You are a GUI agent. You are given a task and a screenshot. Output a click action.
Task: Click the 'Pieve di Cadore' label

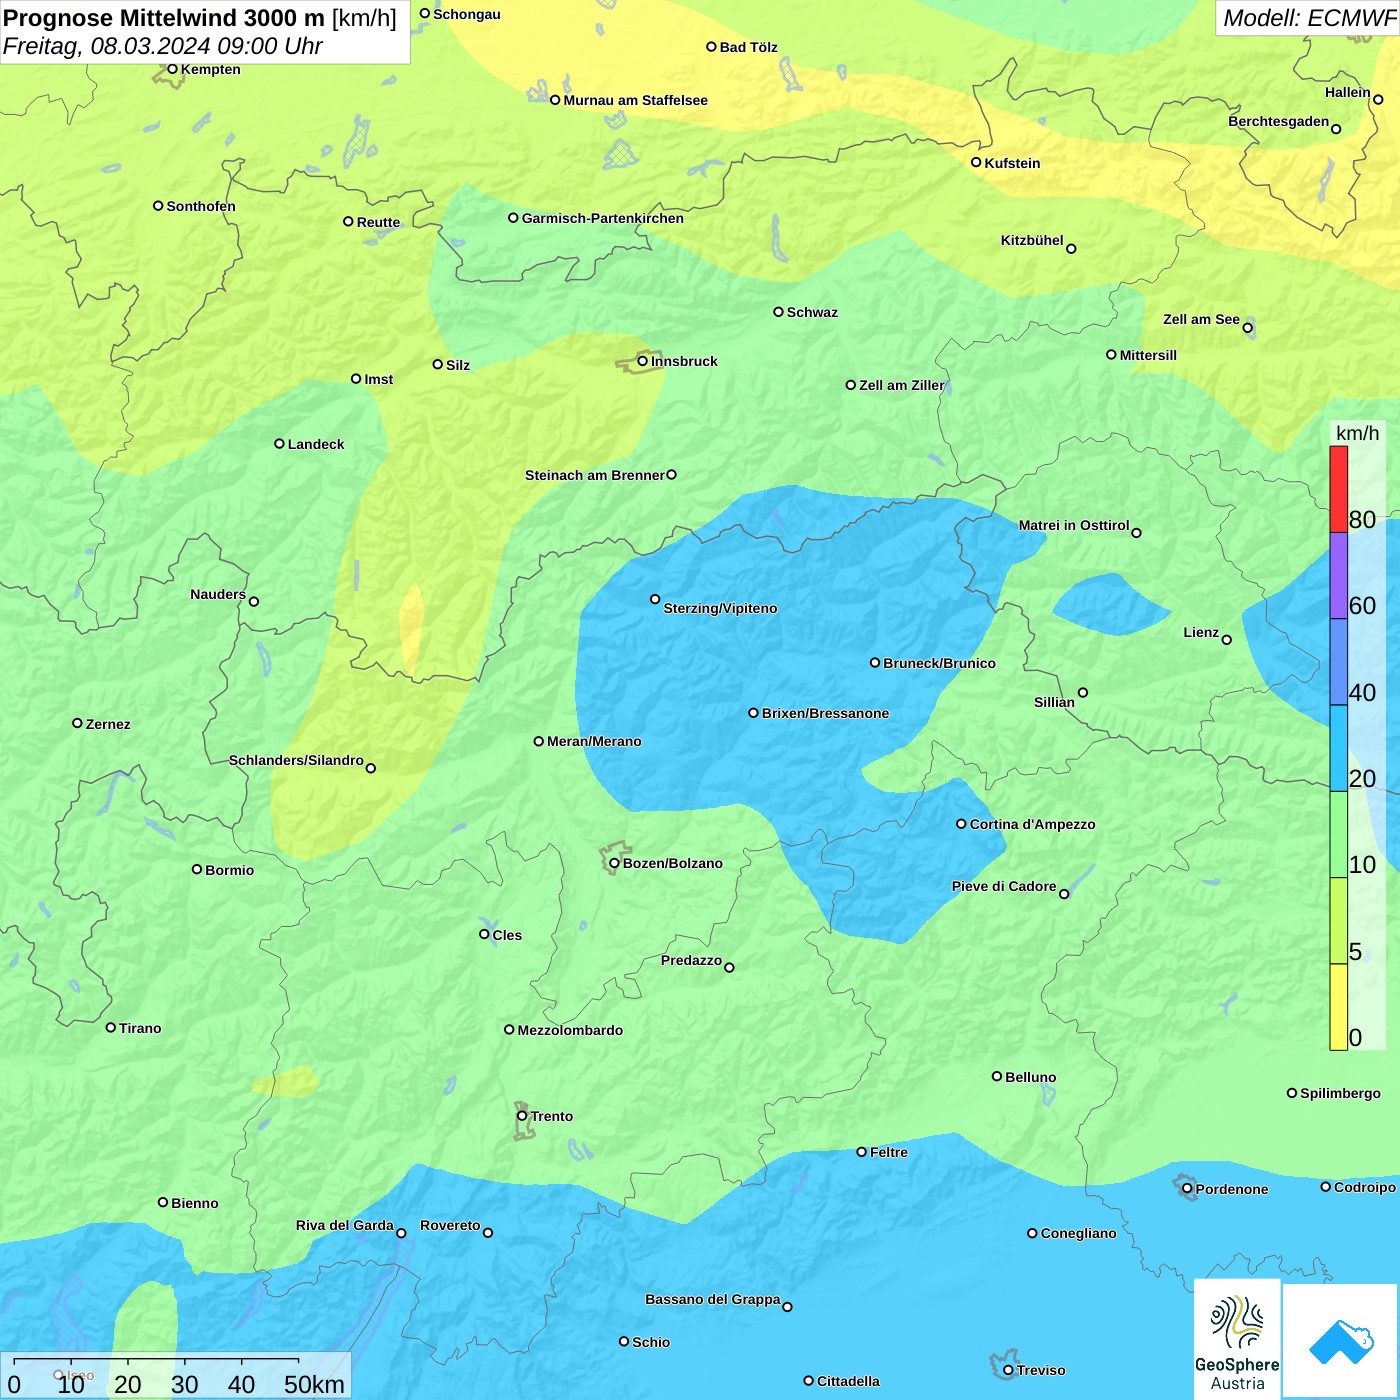pos(1004,886)
